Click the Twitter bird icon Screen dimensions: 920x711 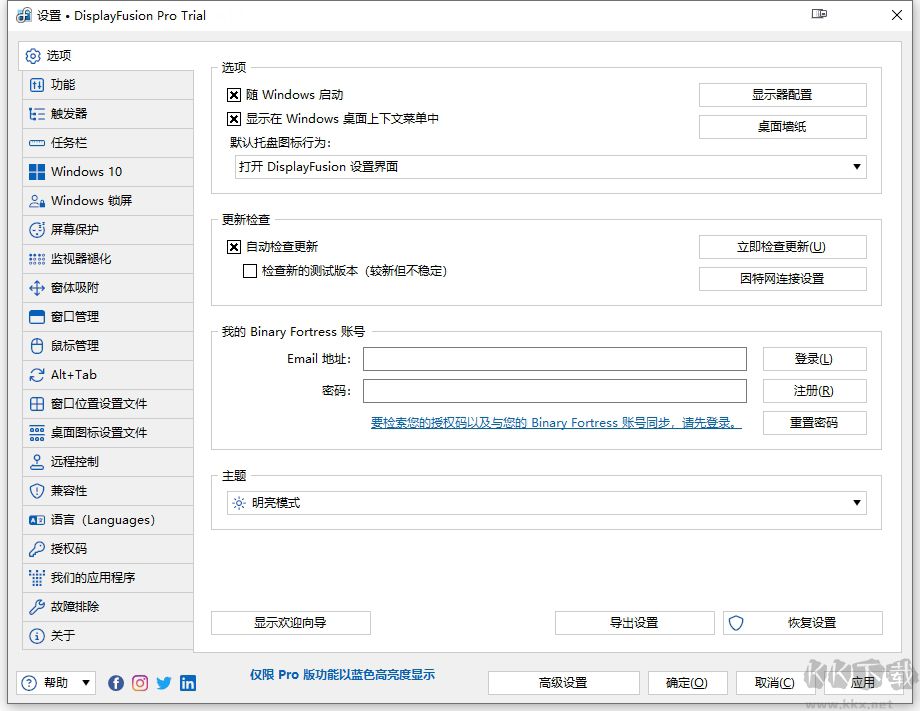pyautogui.click(x=163, y=683)
